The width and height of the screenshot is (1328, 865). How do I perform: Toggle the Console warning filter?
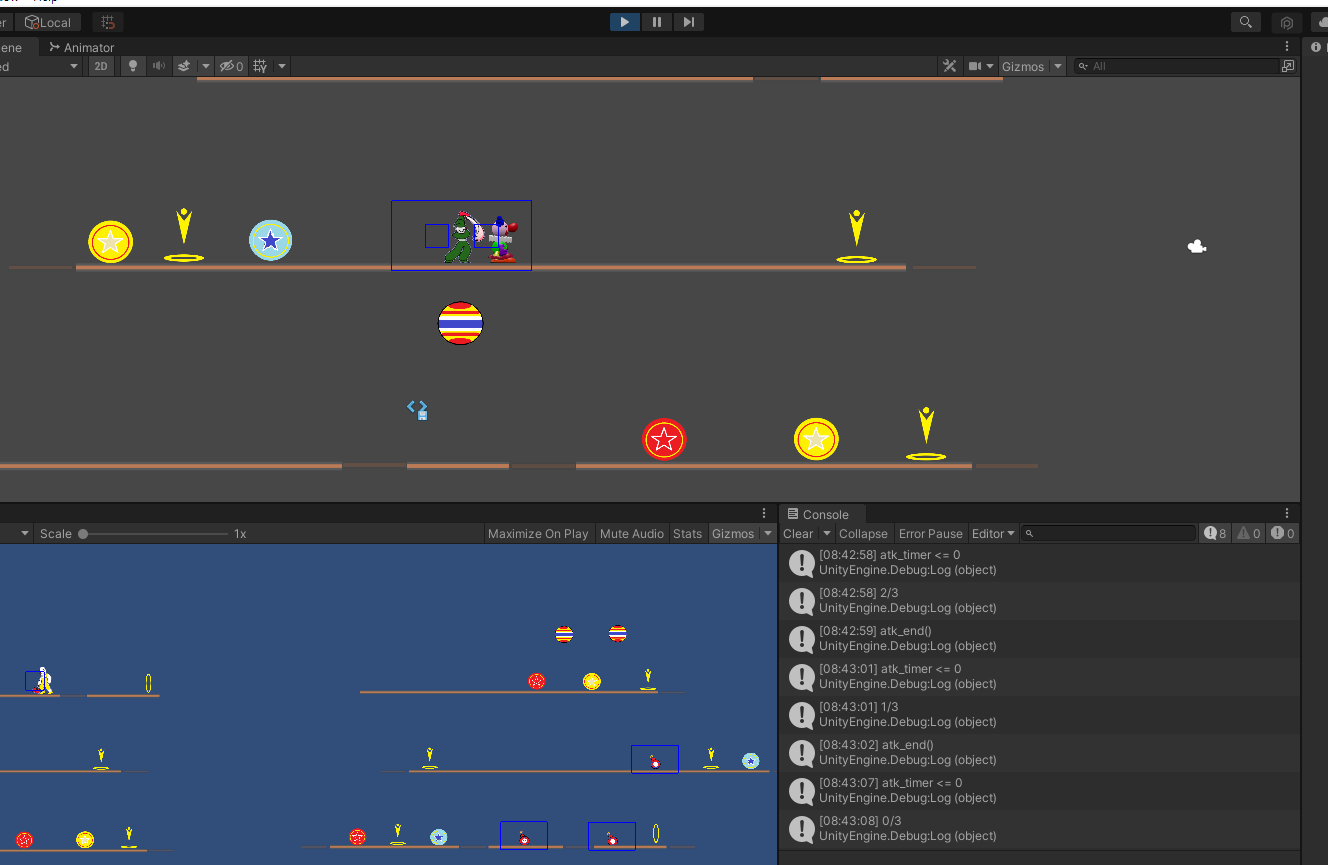(x=1249, y=534)
